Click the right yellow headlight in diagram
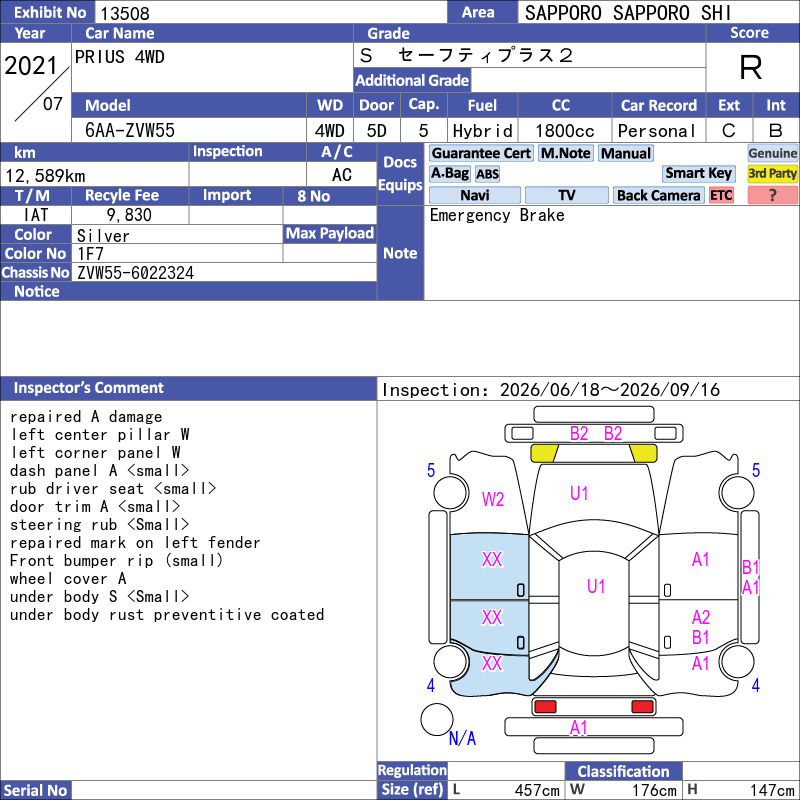Screen dimensions: 800x800 coord(643,453)
